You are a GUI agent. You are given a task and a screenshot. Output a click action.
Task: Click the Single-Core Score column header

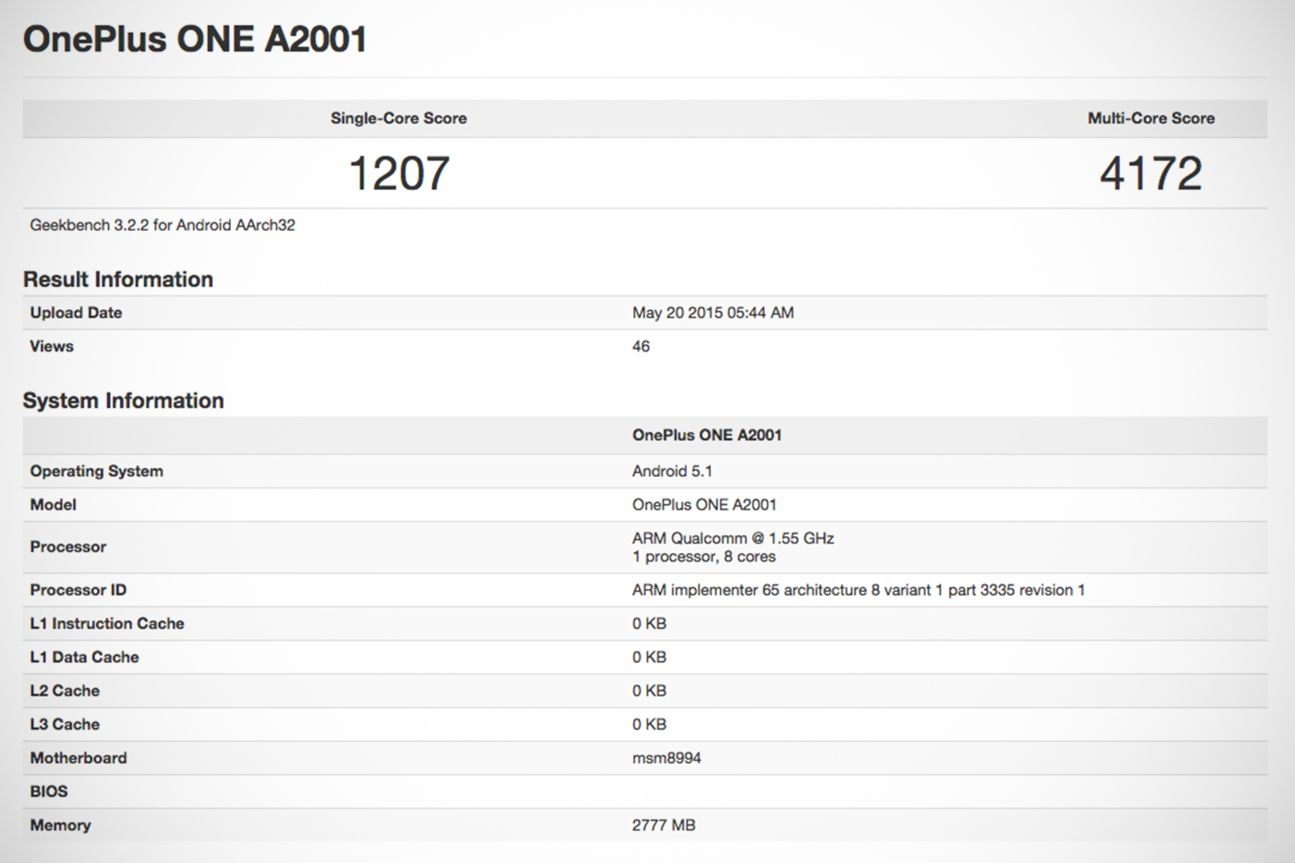click(398, 118)
